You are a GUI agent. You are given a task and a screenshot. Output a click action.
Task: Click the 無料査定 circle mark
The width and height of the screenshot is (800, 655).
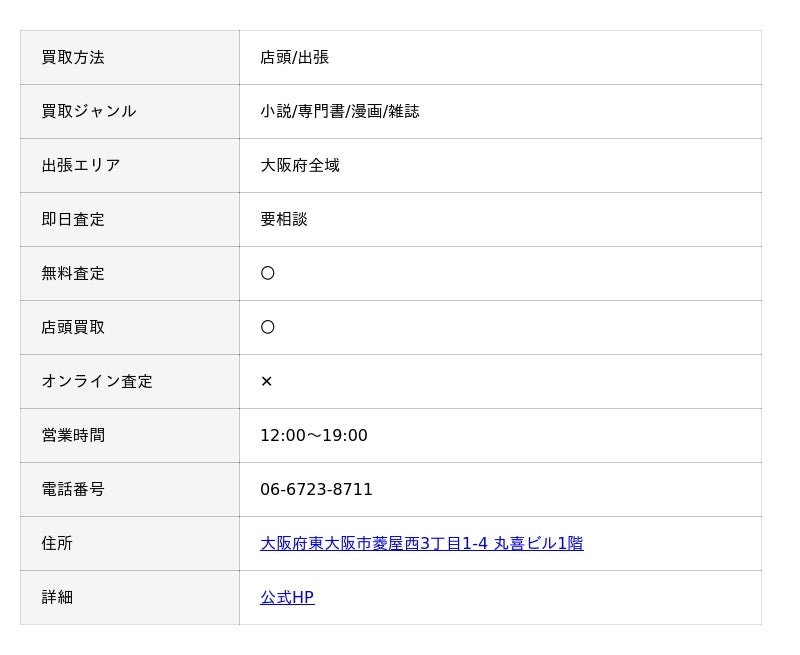(268, 273)
